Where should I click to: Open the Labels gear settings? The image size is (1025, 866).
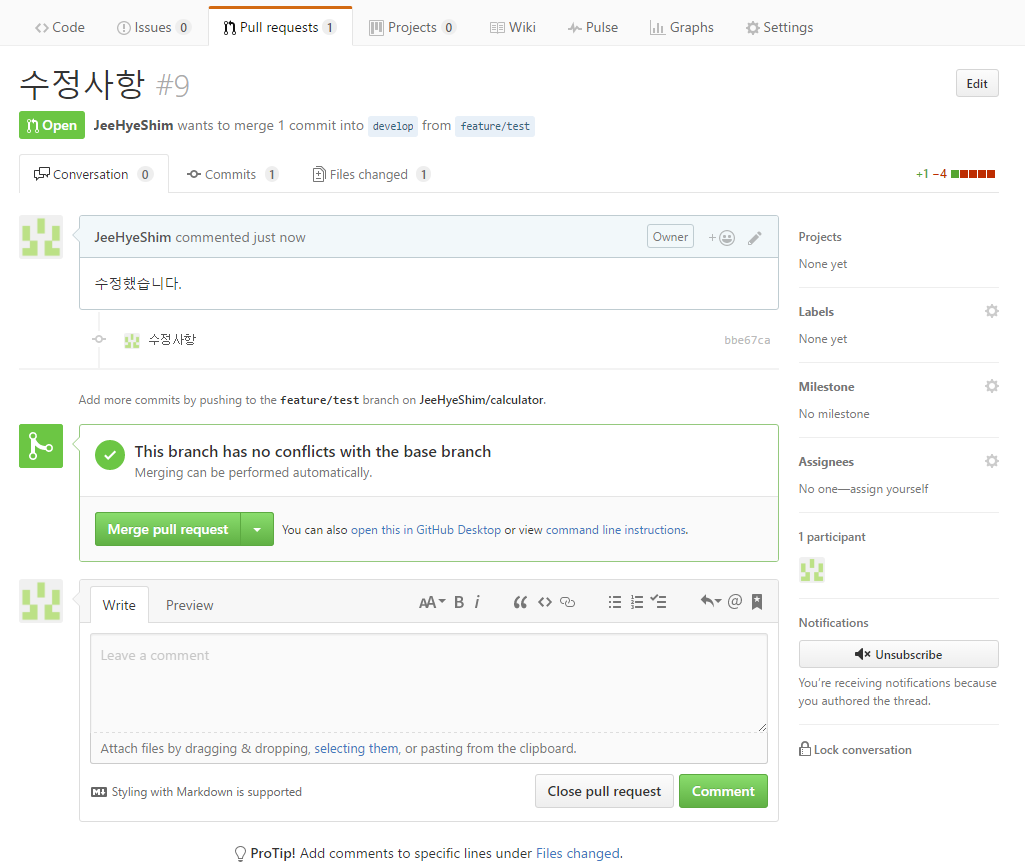[992, 311]
